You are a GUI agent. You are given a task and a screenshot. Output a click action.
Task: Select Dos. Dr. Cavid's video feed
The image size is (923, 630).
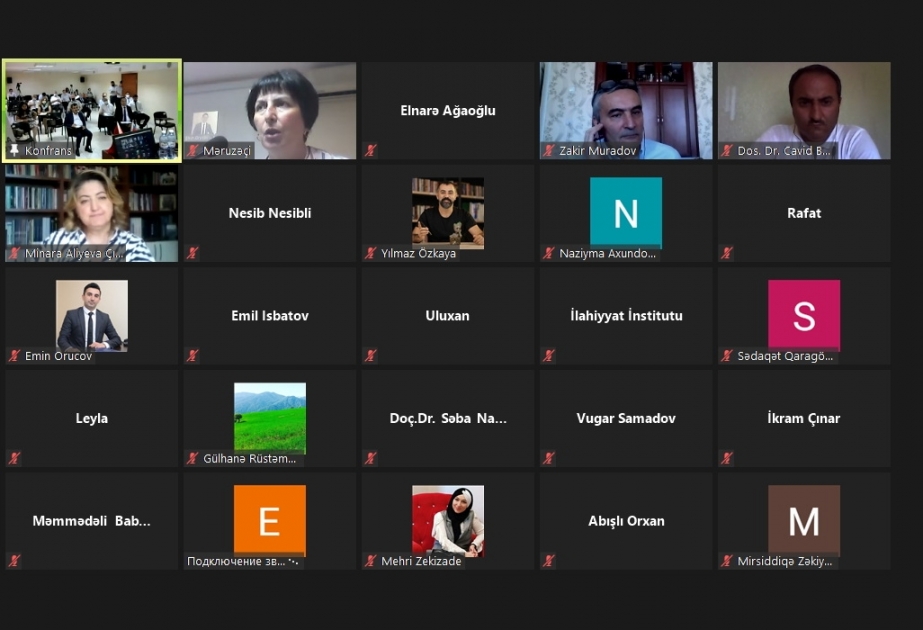pyautogui.click(x=804, y=111)
